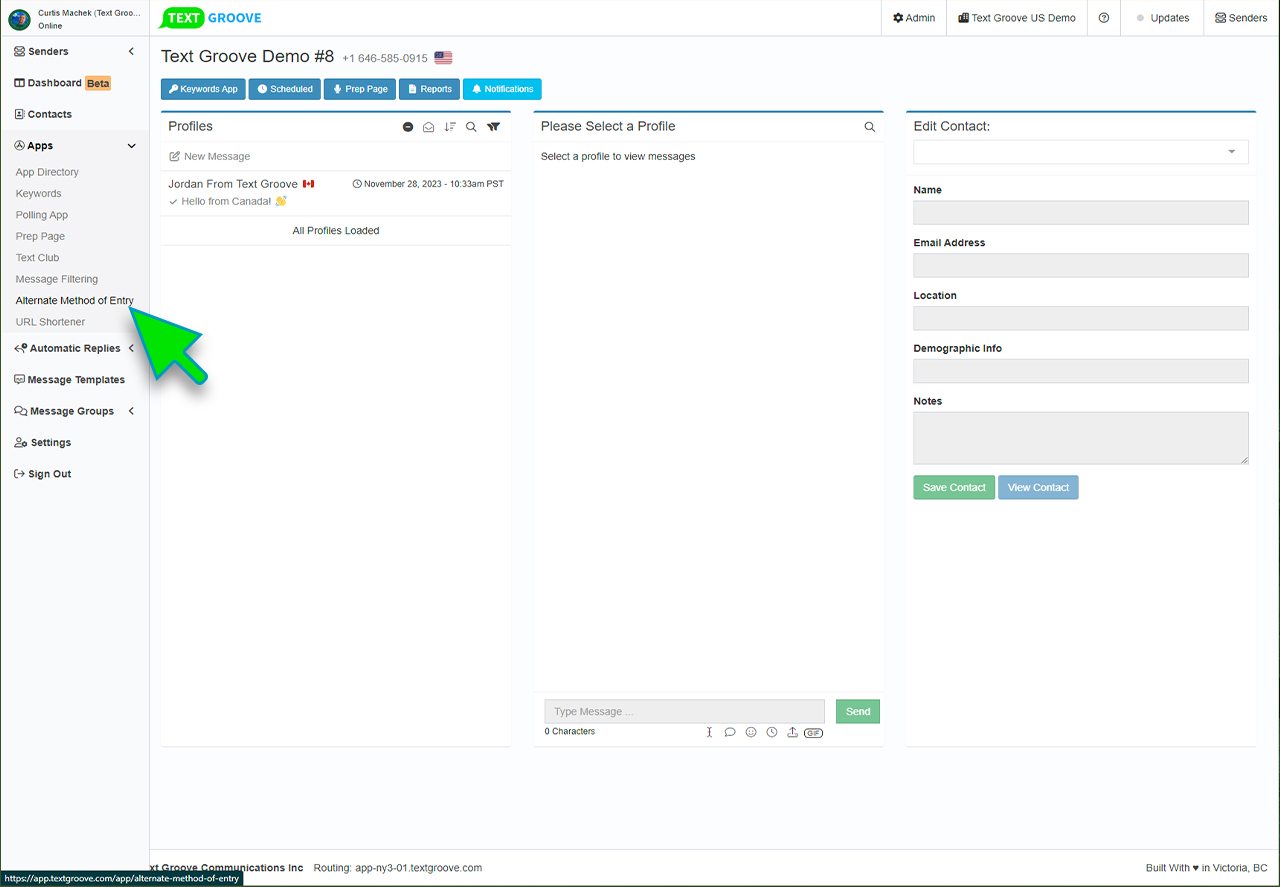Open Alternate Method of Entry link
This screenshot has height=887, width=1280.
pos(75,300)
